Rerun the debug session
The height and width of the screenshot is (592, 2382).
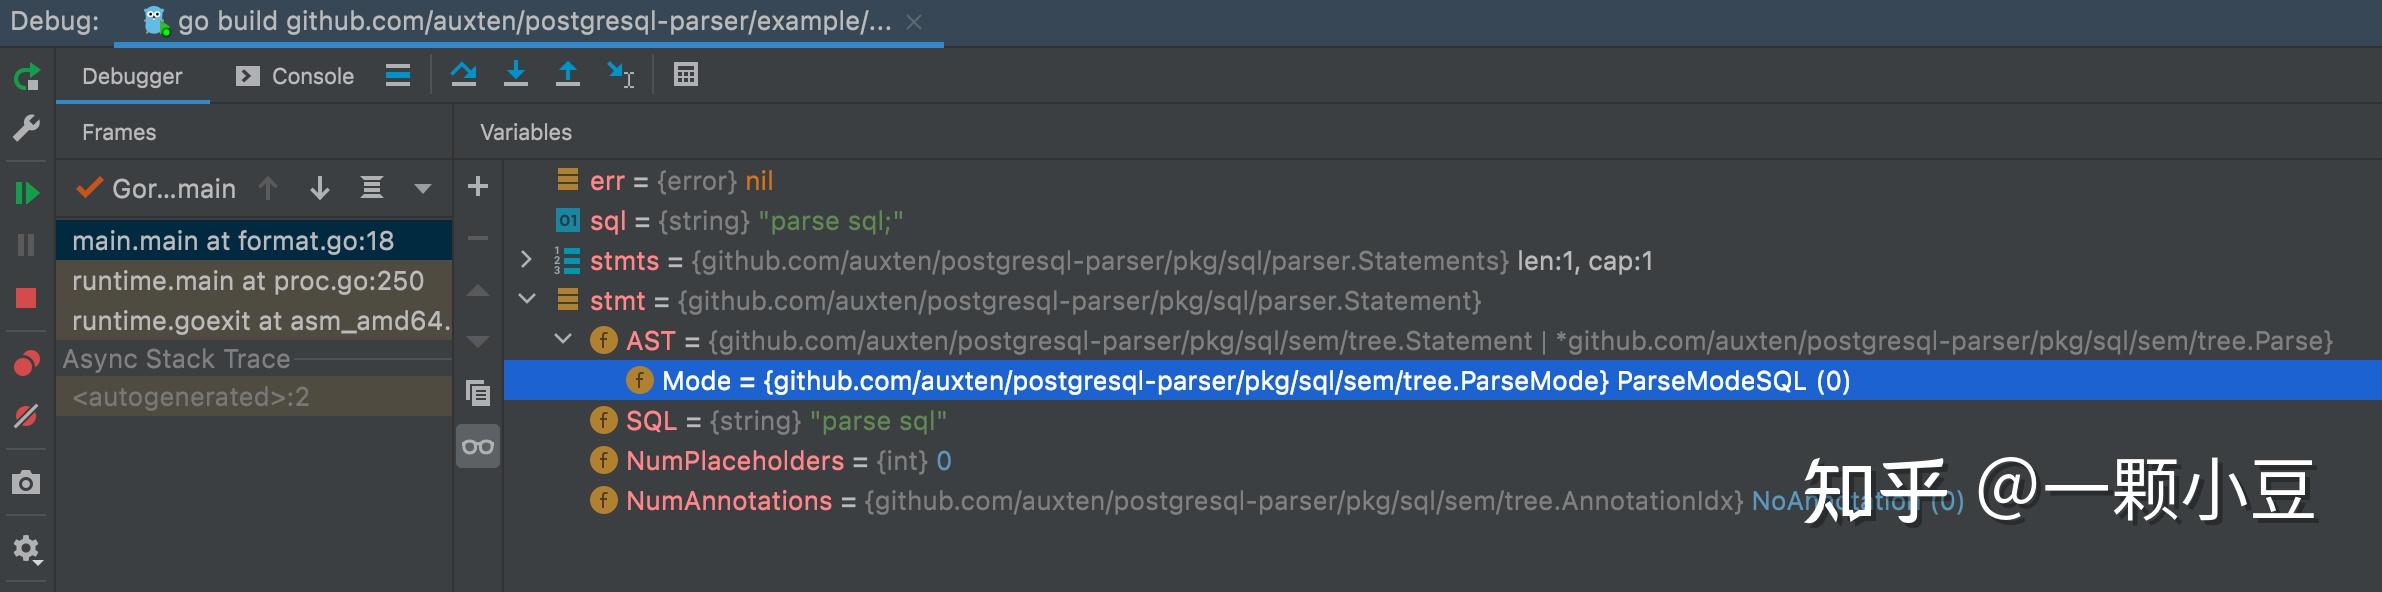tap(27, 77)
